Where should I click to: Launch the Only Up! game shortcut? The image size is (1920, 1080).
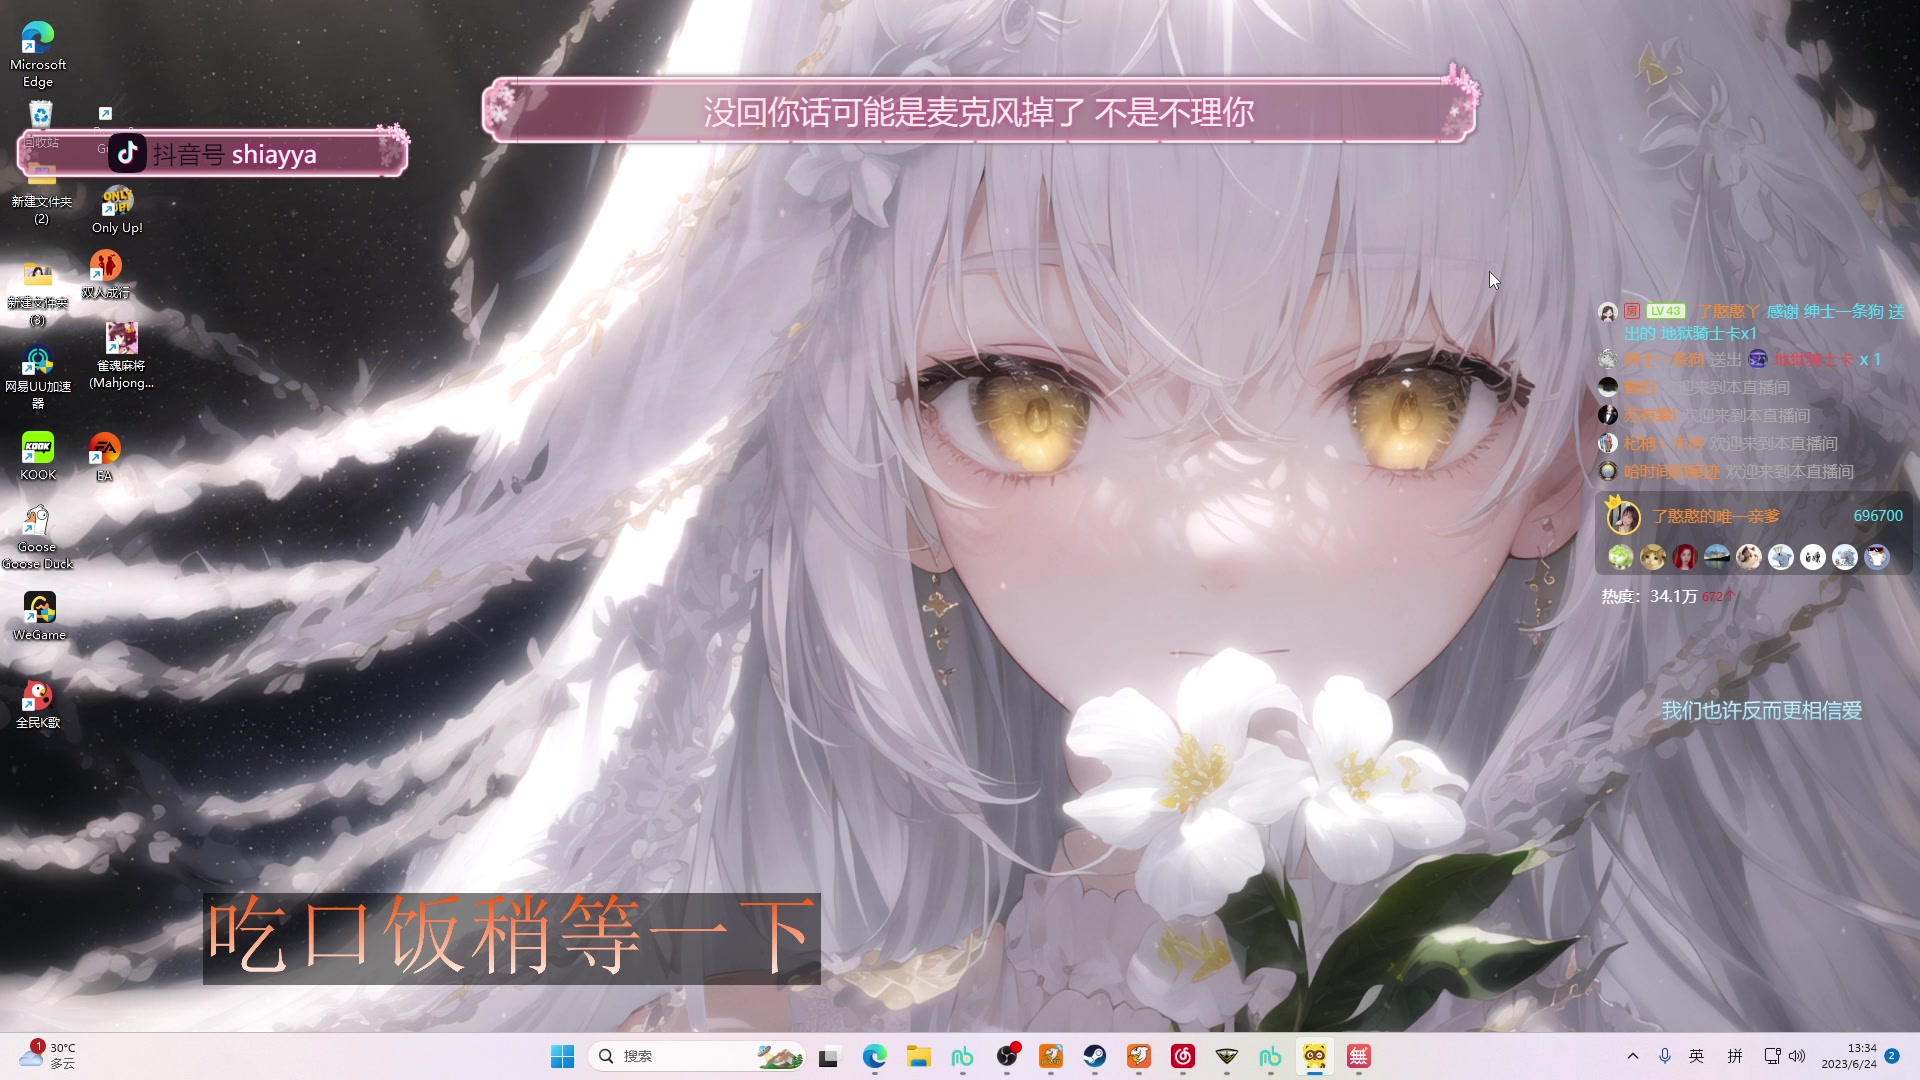point(117,210)
